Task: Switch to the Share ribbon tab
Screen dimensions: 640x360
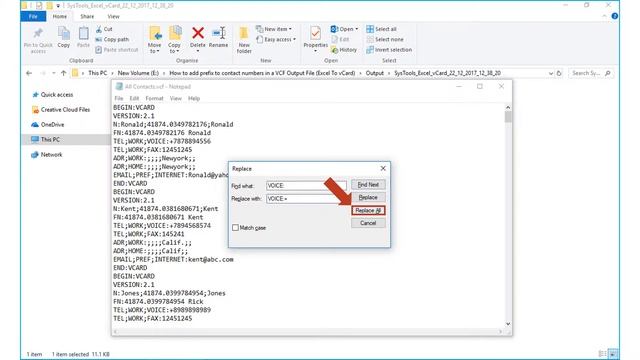Action: tap(87, 16)
